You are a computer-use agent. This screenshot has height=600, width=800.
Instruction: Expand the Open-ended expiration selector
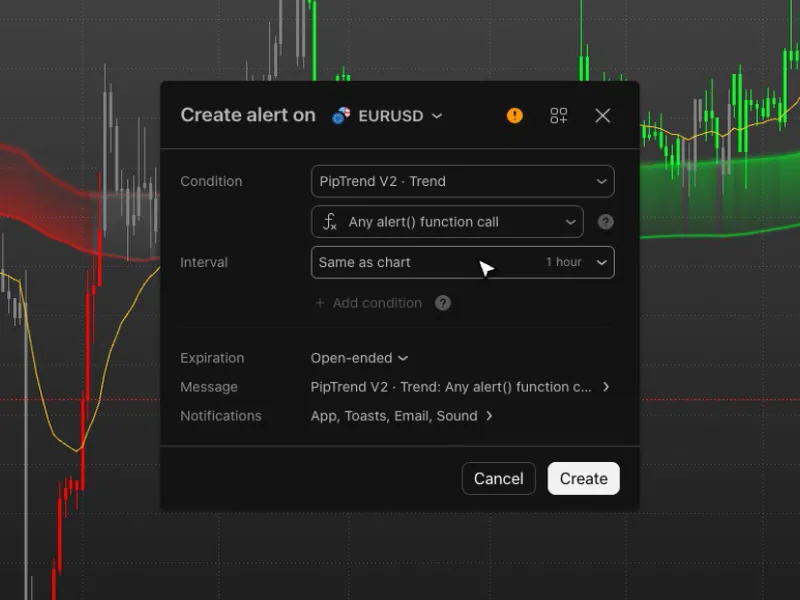pos(359,358)
